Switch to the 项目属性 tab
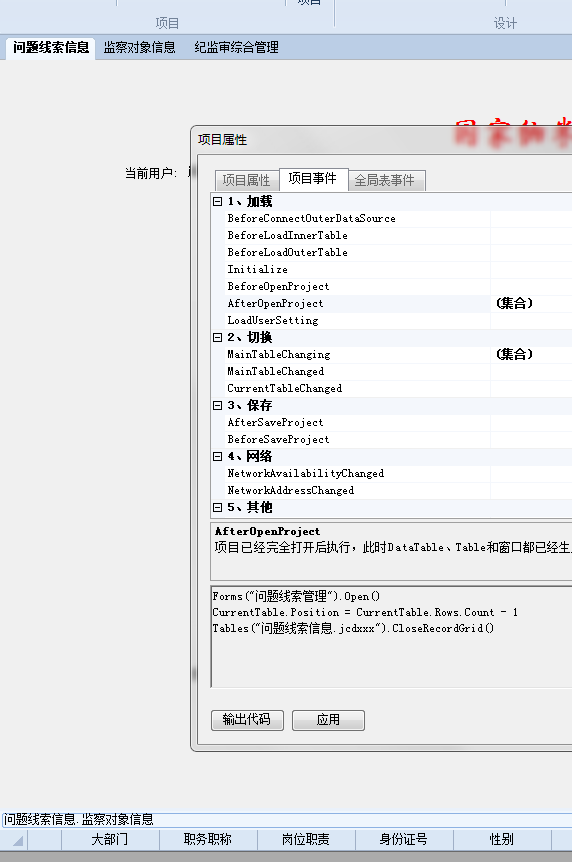572x862 pixels. coord(246,180)
